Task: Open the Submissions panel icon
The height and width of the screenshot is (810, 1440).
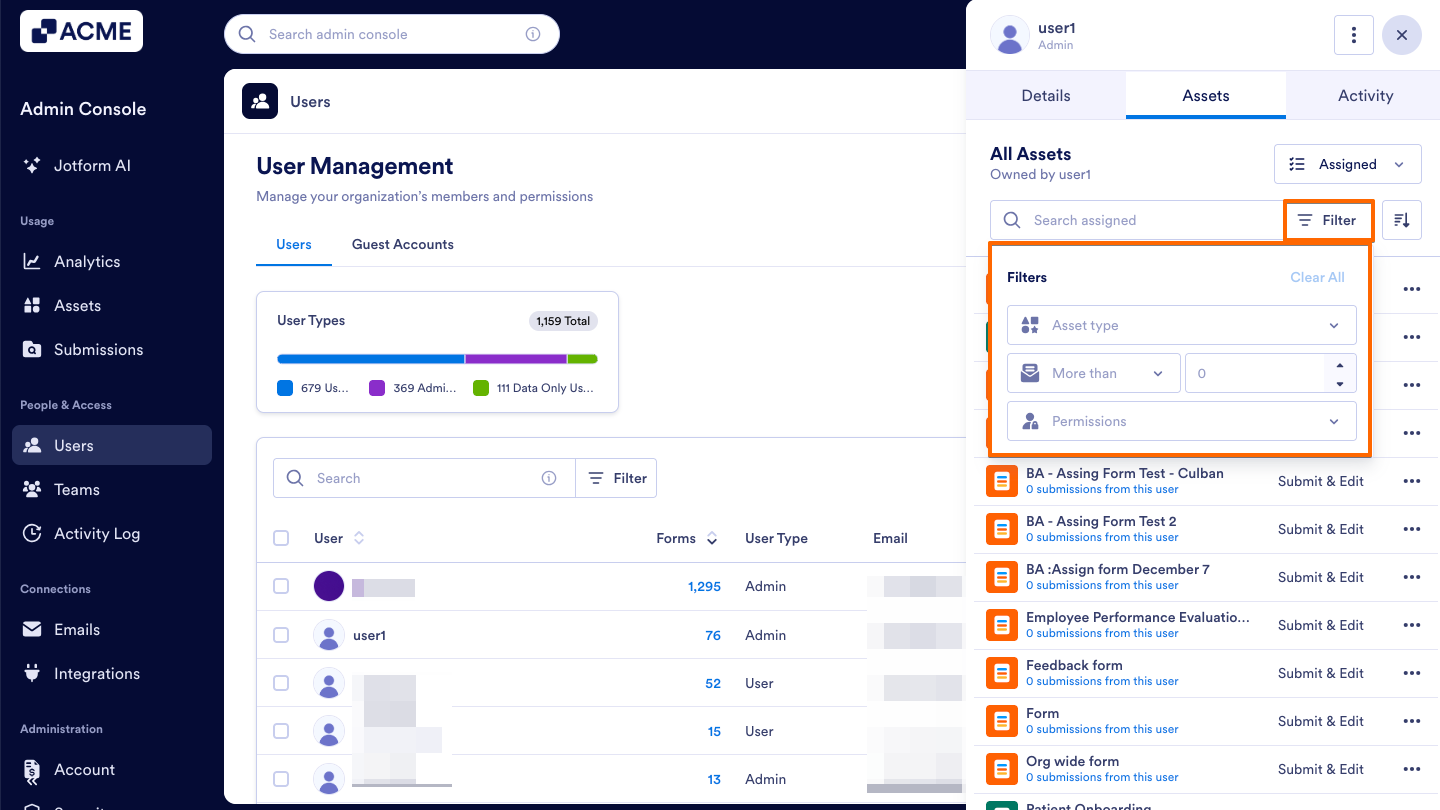Action: coord(31,349)
